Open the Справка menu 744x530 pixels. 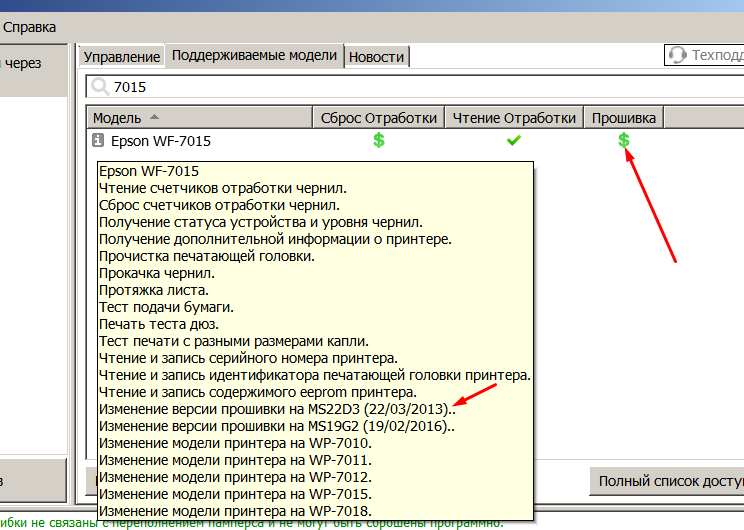(29, 27)
